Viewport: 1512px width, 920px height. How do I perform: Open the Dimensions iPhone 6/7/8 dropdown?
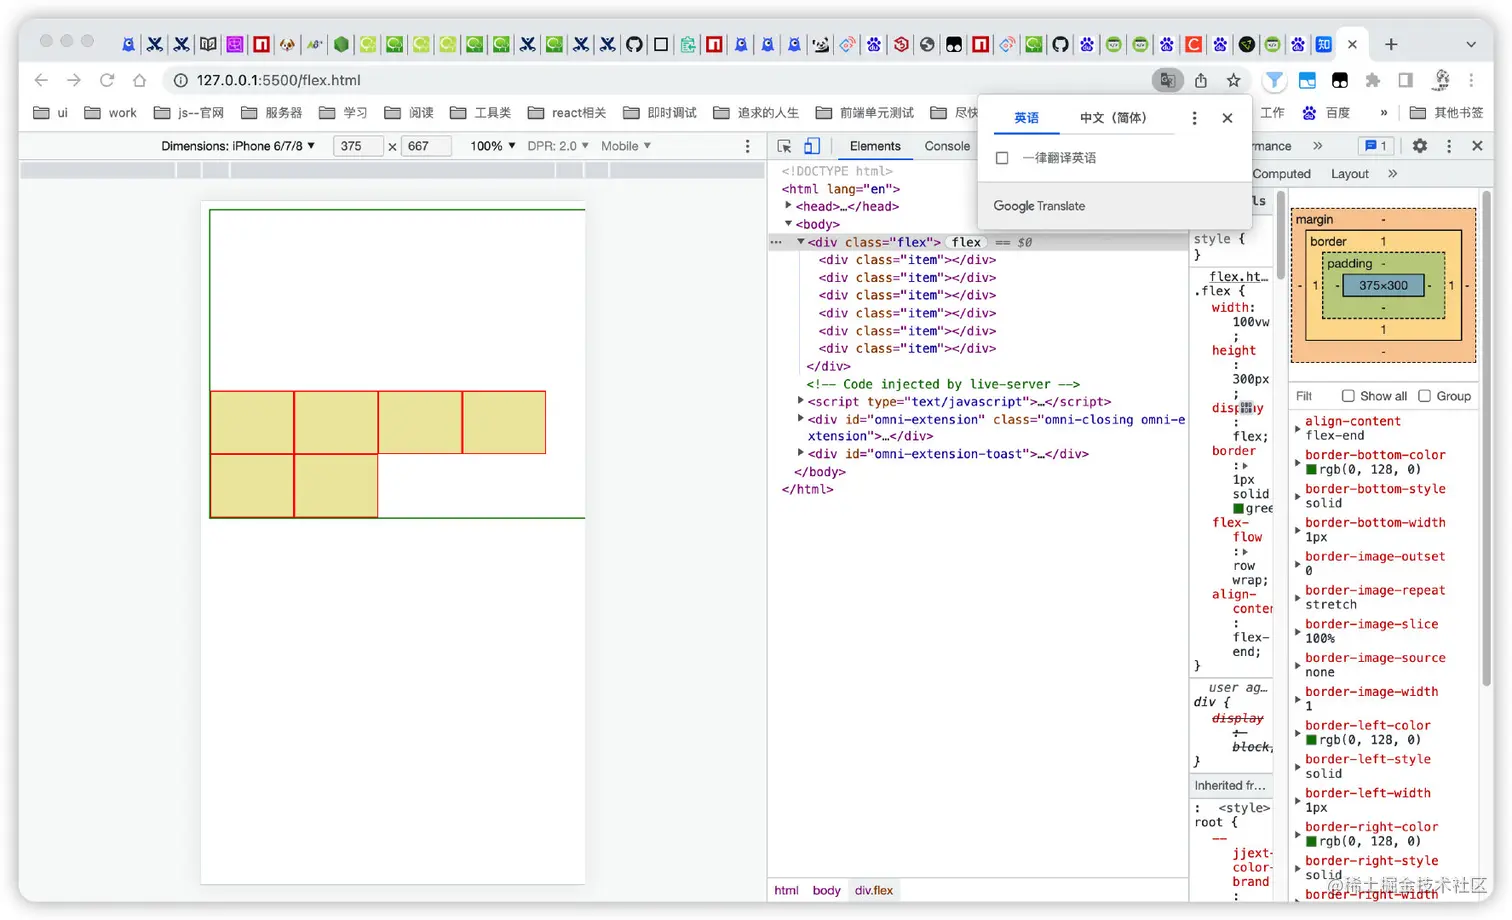point(238,146)
